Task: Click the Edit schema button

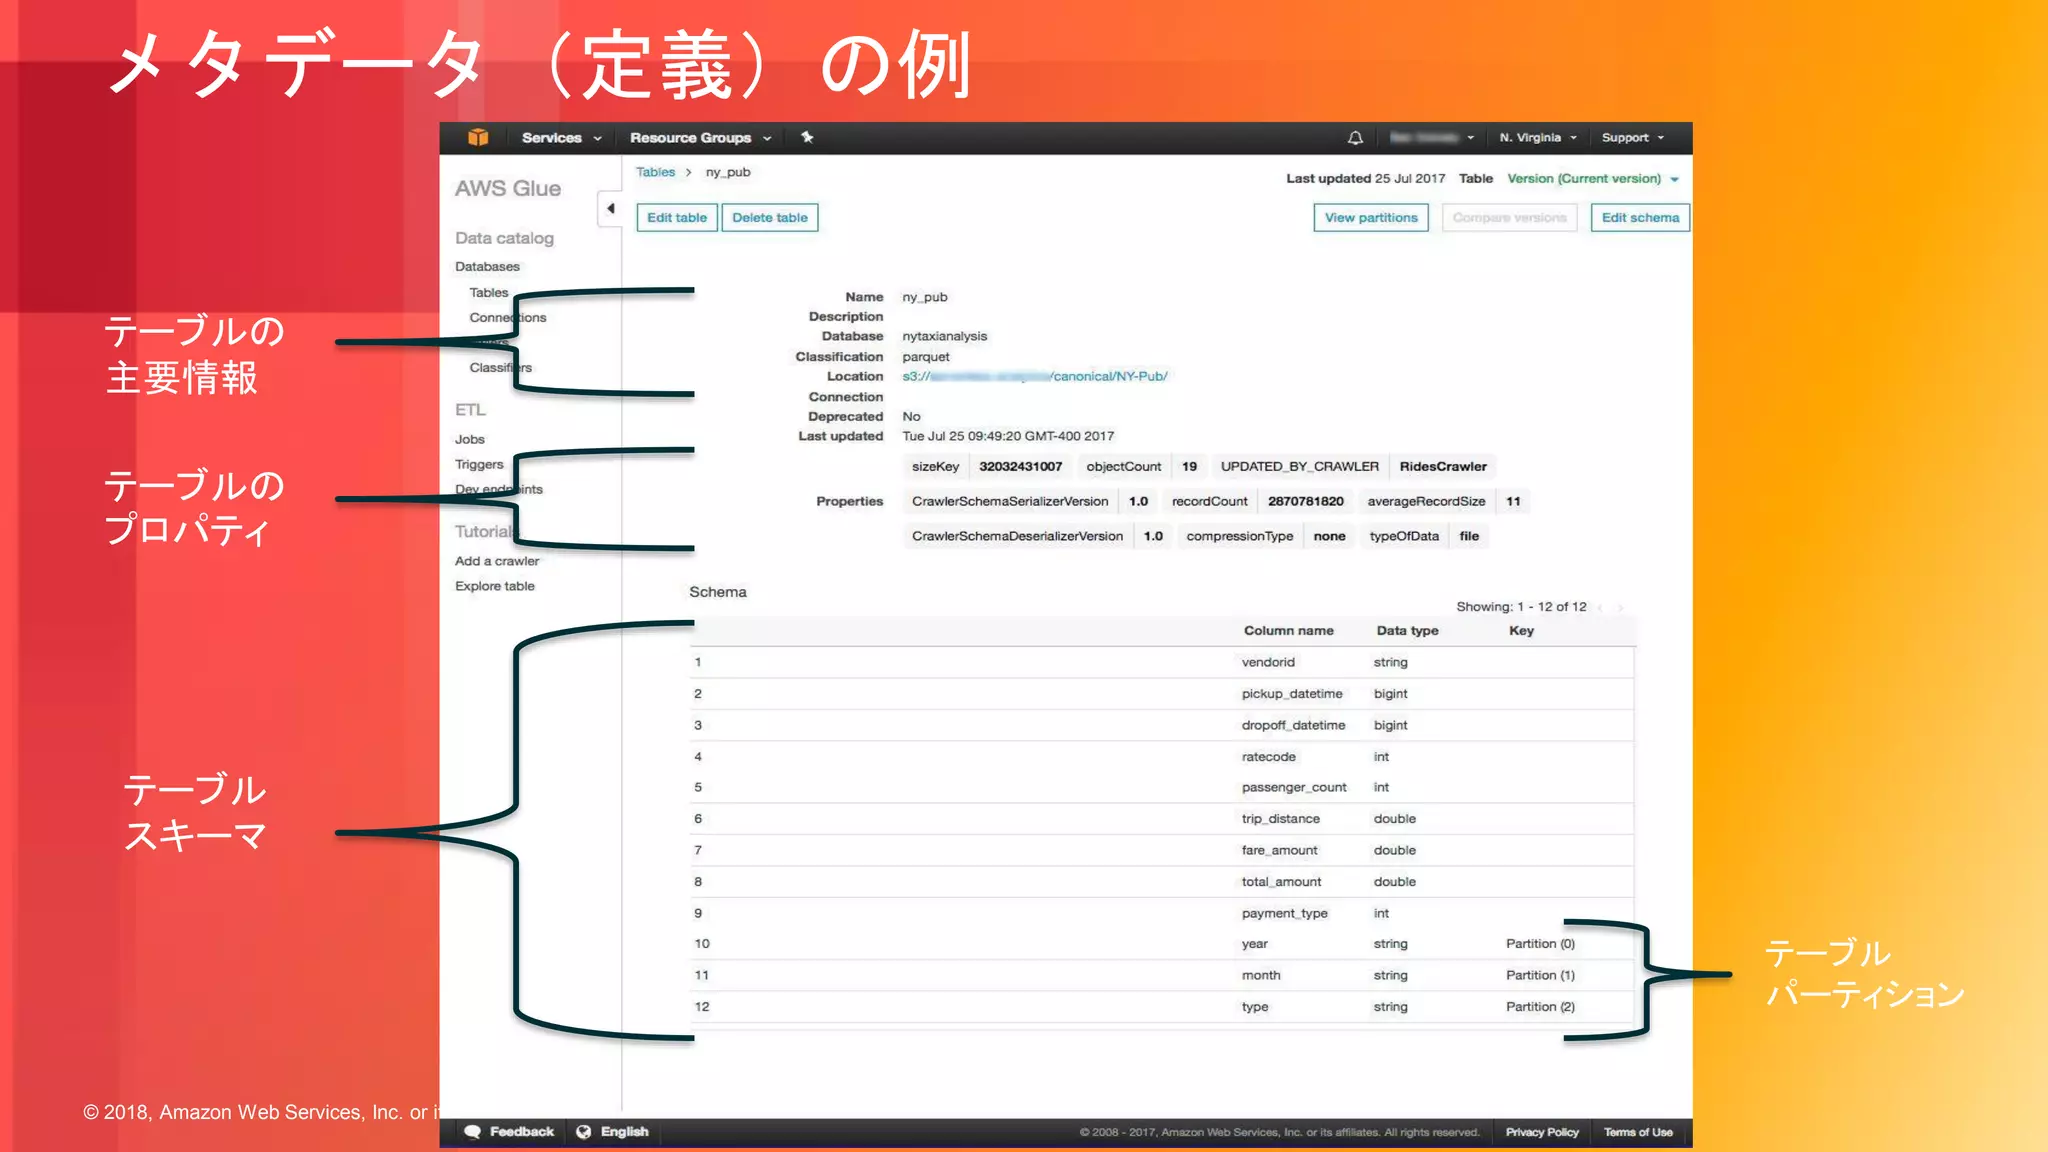Action: [1640, 218]
